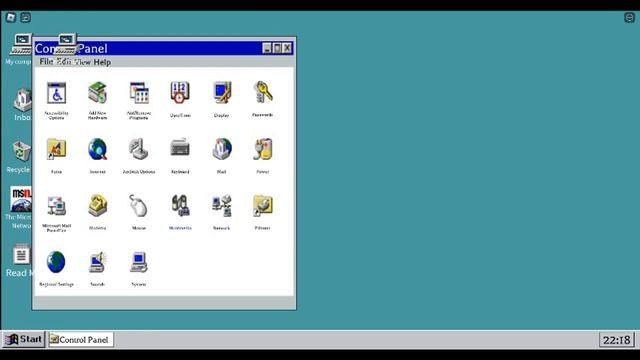
Task: Open the Date/Time applet
Action: click(x=180, y=93)
